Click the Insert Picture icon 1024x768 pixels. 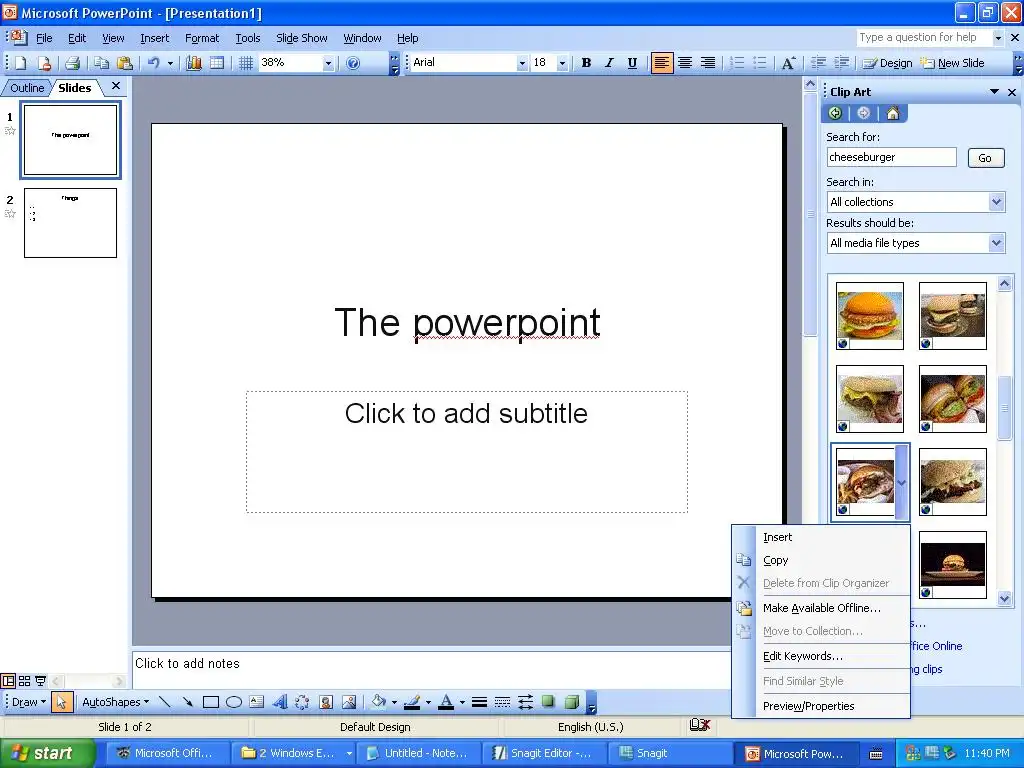[x=349, y=702]
